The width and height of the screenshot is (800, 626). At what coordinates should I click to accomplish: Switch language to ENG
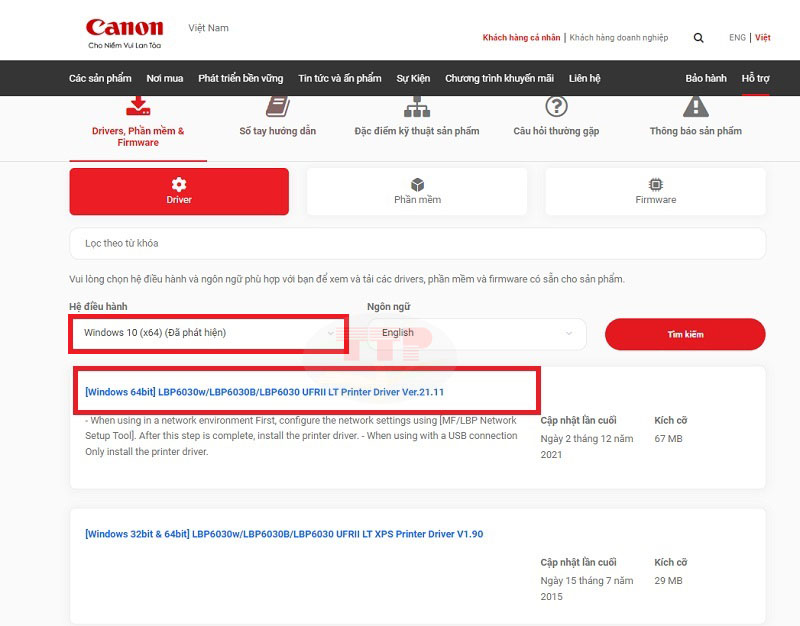[737, 38]
